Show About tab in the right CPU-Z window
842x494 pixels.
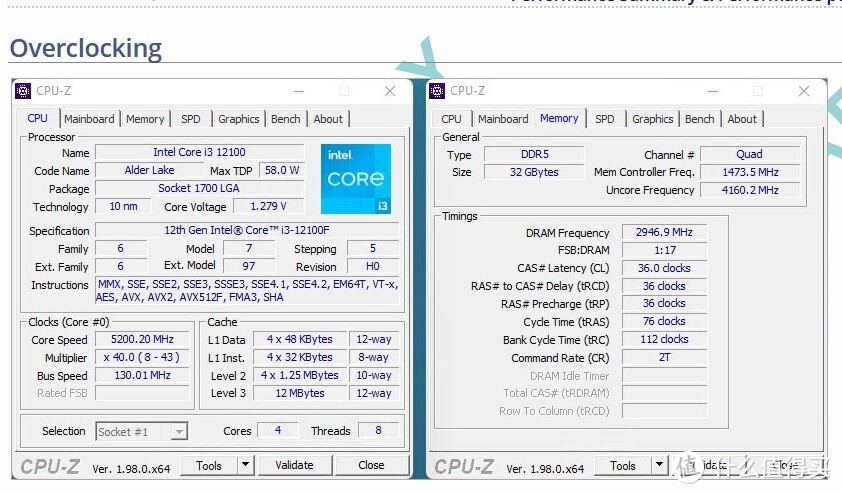[x=742, y=119]
